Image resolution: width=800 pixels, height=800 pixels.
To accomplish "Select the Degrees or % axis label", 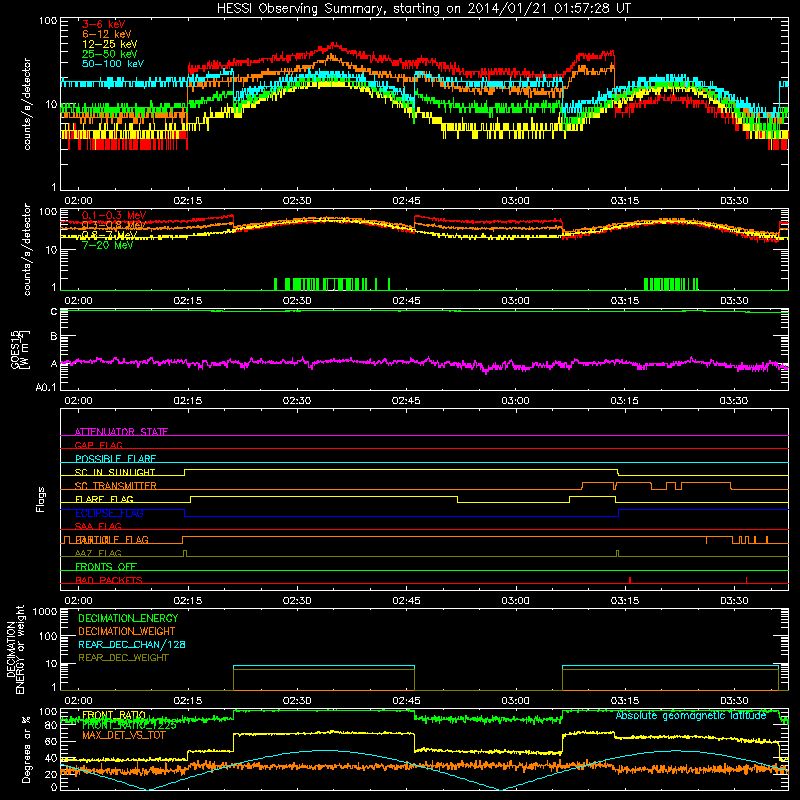I will [x=26, y=749].
